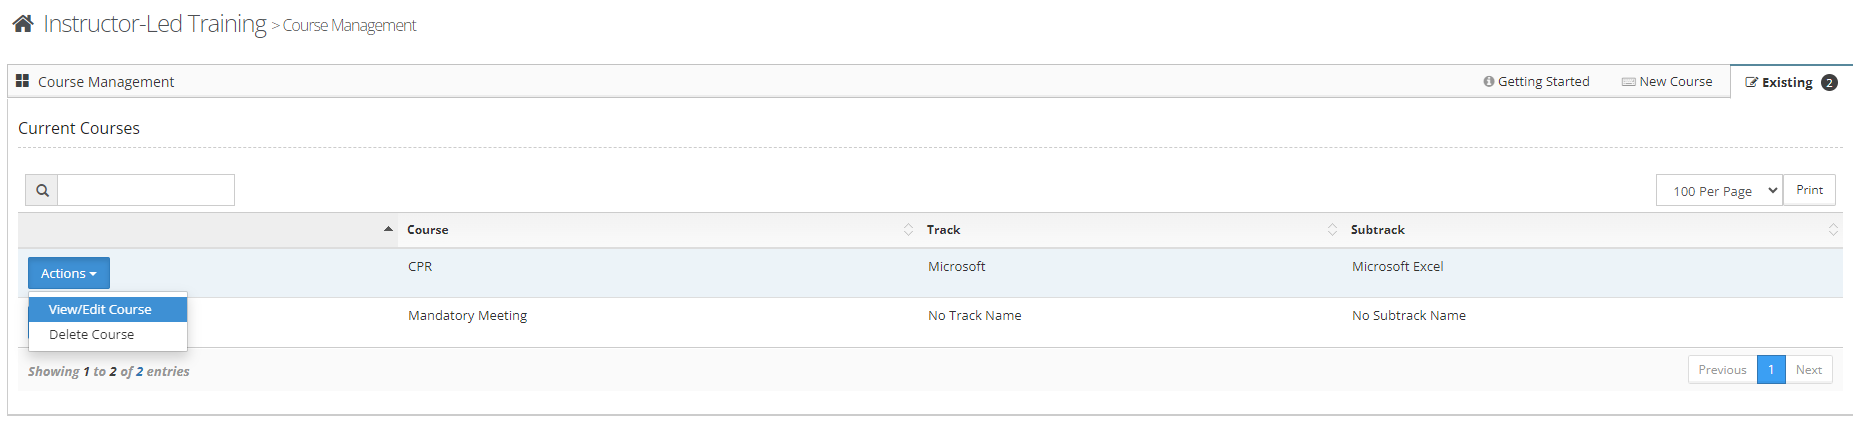Select View/Edit Course from the menu
Viewport: 1853px width, 445px height.
click(100, 310)
